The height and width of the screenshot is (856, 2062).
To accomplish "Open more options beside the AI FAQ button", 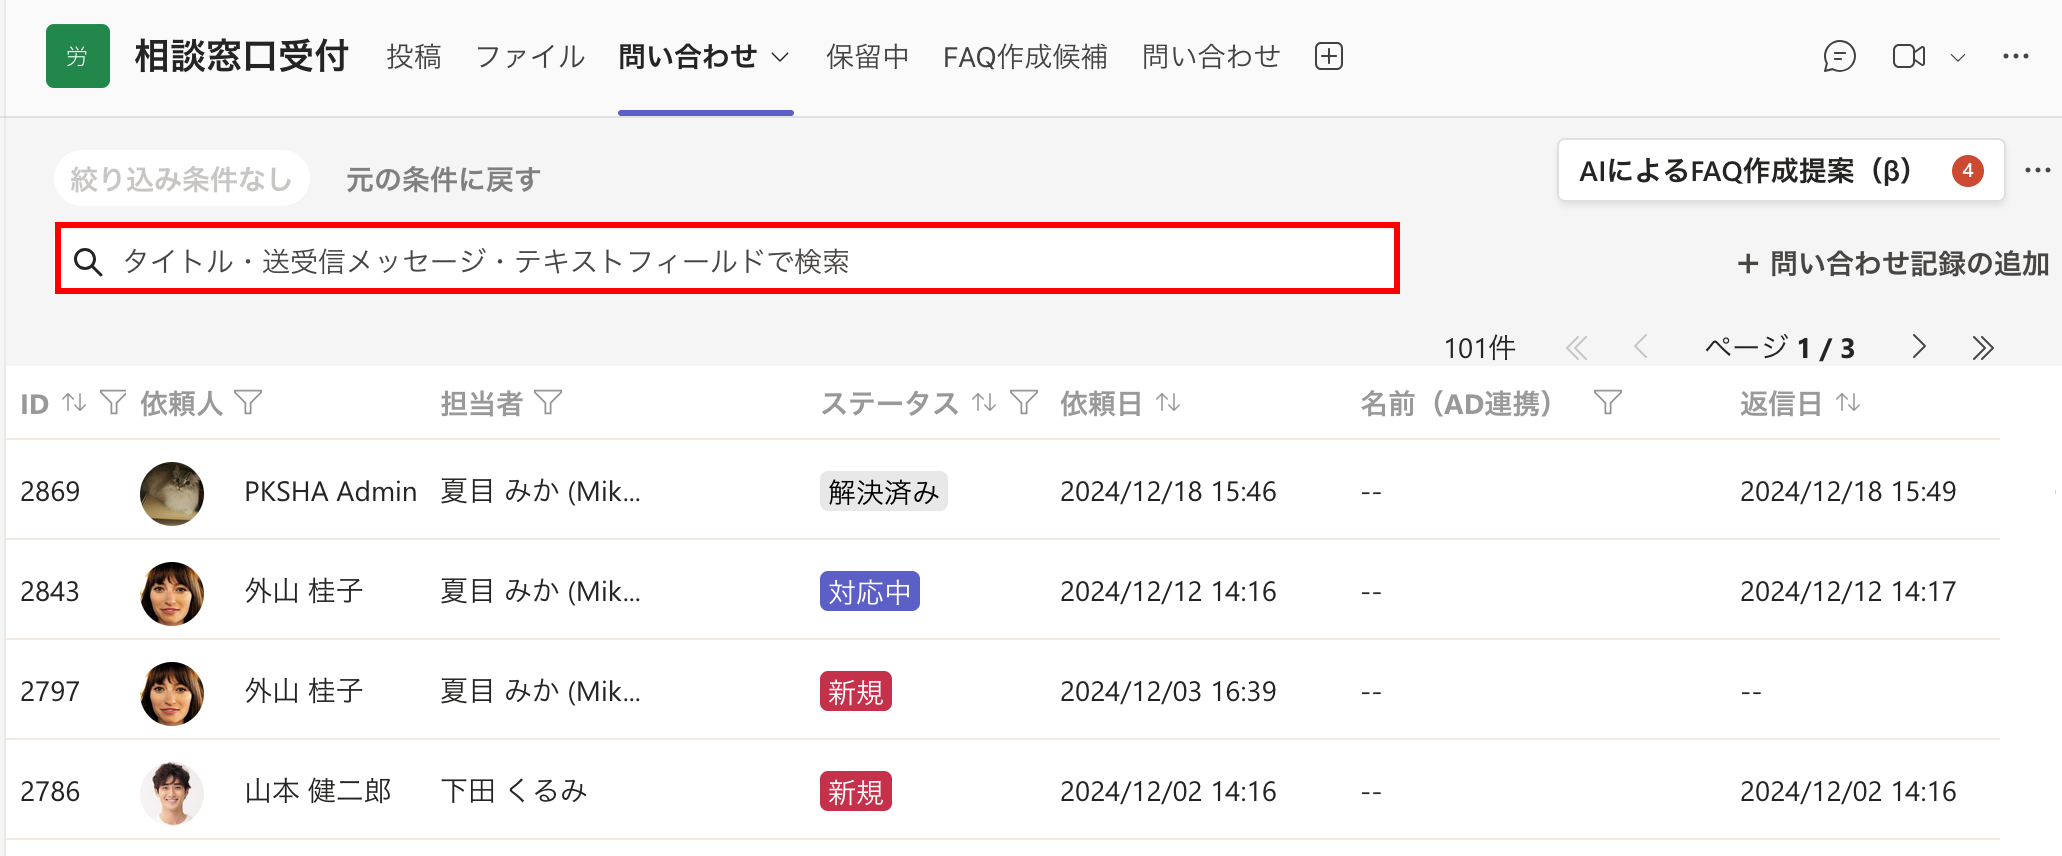I will click(x=2037, y=171).
